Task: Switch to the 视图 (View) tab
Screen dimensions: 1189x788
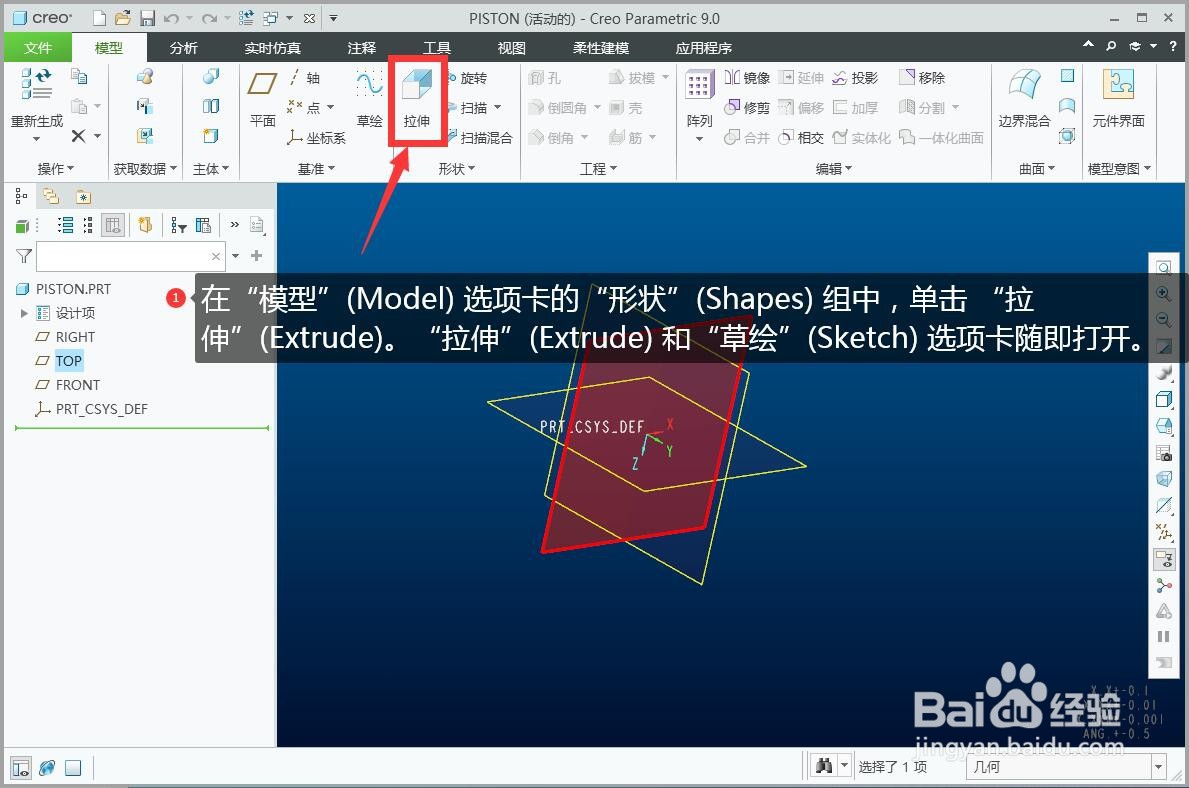Action: click(x=511, y=48)
